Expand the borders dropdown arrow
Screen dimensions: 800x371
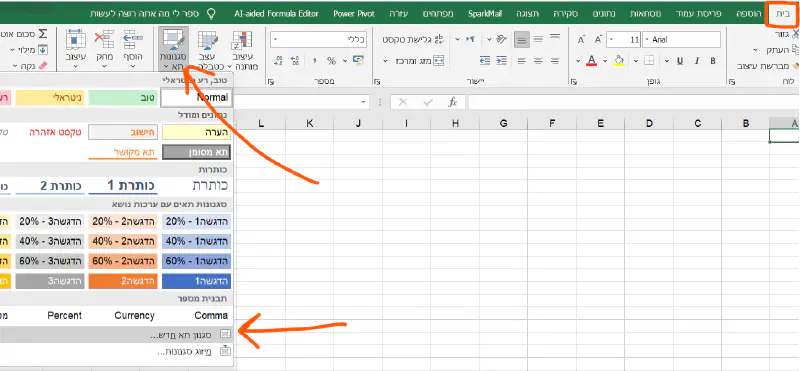coord(636,61)
